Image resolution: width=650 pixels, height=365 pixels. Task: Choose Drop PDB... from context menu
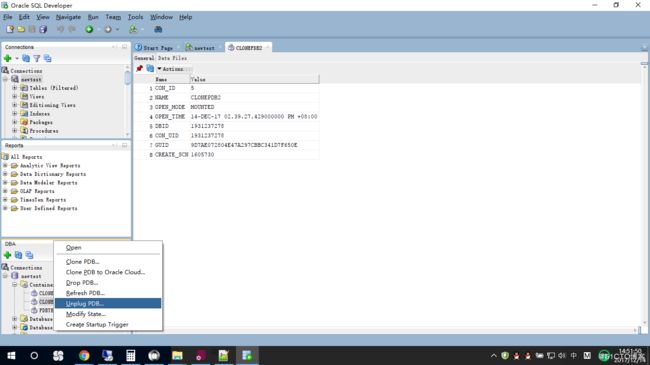pyautogui.click(x=108, y=282)
